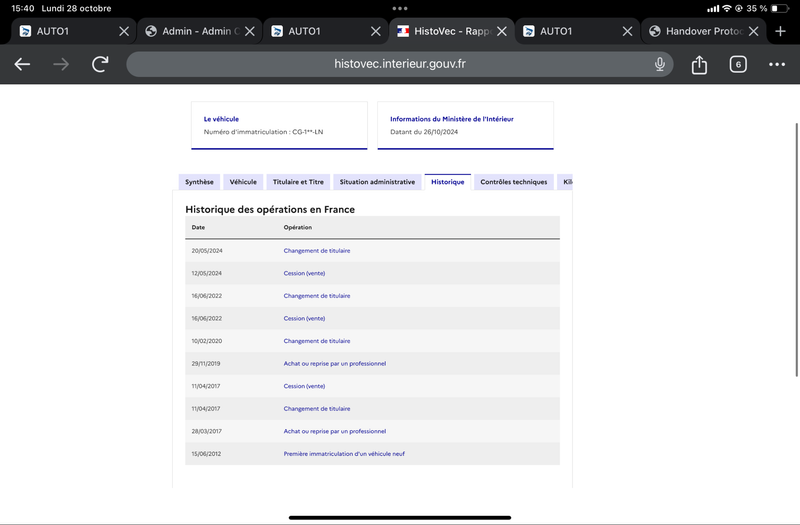This screenshot has width=800, height=525.
Task: Click the 'Opération' column header
Action: click(297, 227)
